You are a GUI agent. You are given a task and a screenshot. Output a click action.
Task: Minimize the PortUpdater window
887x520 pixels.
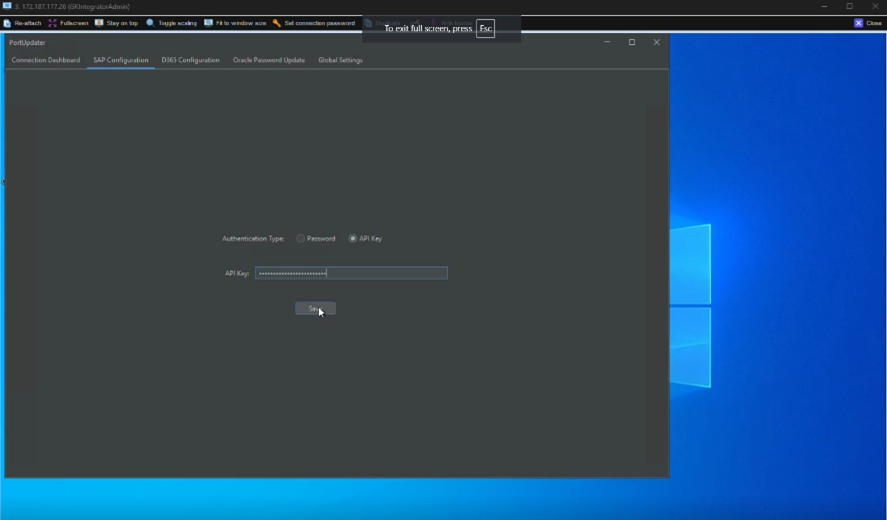607,42
